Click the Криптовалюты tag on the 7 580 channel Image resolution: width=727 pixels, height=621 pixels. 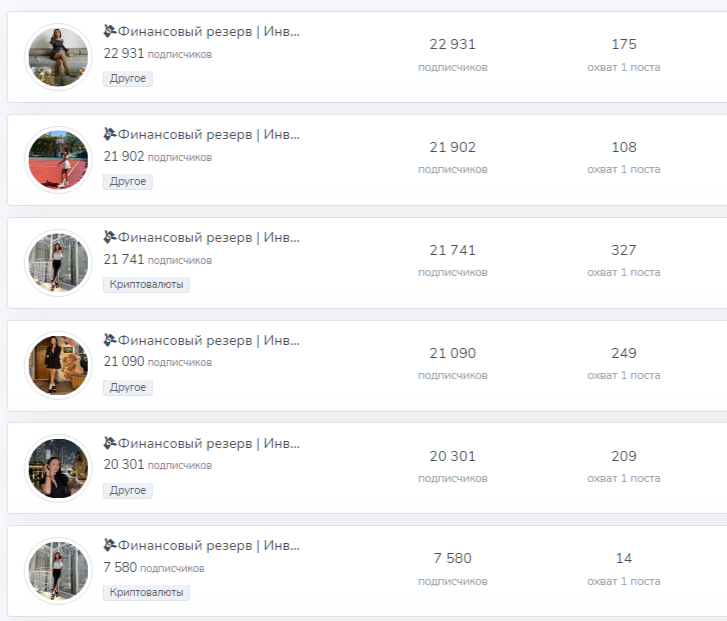(x=146, y=593)
